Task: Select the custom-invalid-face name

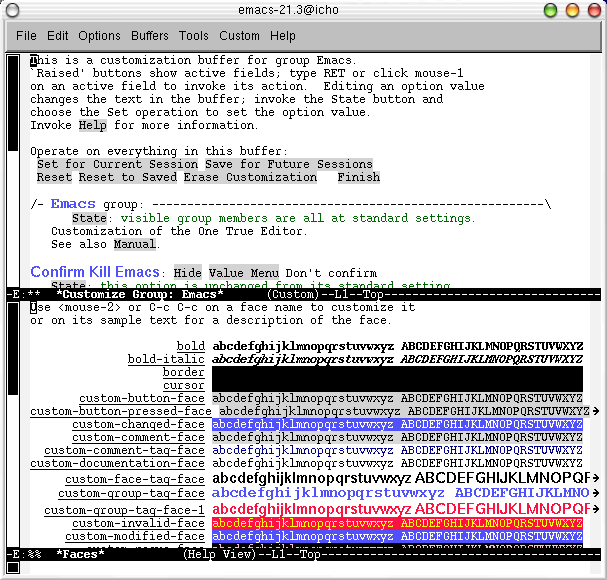Action: (x=138, y=523)
